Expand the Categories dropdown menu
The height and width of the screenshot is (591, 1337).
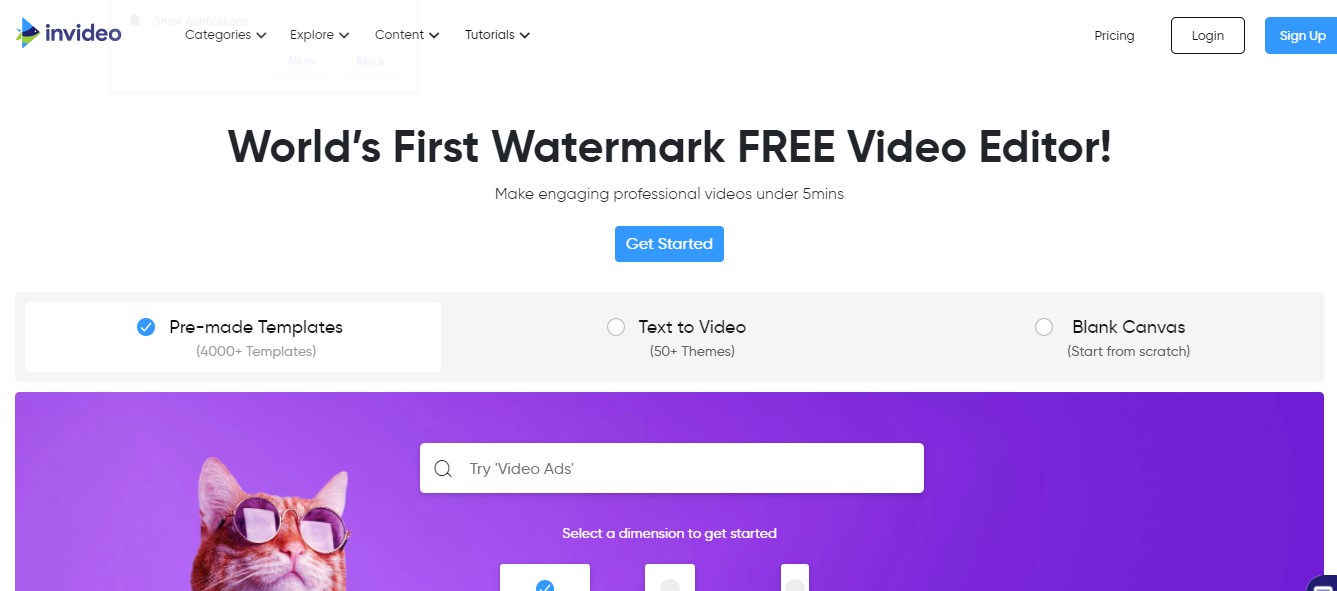click(226, 35)
